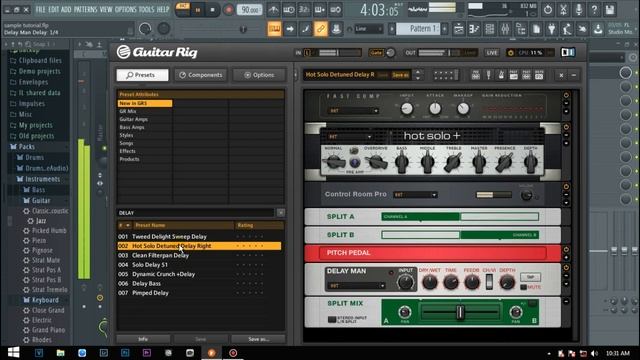Pause playback in FL Studio transport
The width and height of the screenshot is (640, 360).
coord(198,10)
